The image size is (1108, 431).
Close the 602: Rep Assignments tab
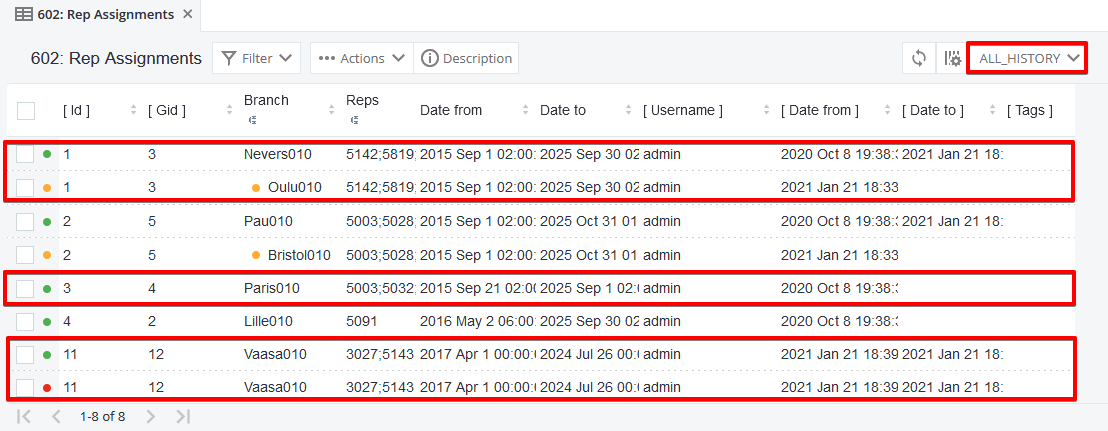coord(184,15)
